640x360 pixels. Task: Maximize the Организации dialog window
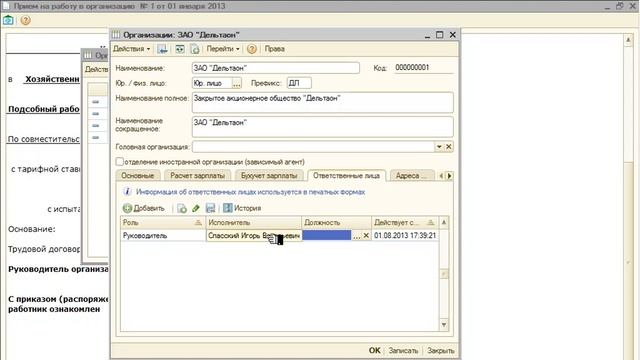point(440,35)
